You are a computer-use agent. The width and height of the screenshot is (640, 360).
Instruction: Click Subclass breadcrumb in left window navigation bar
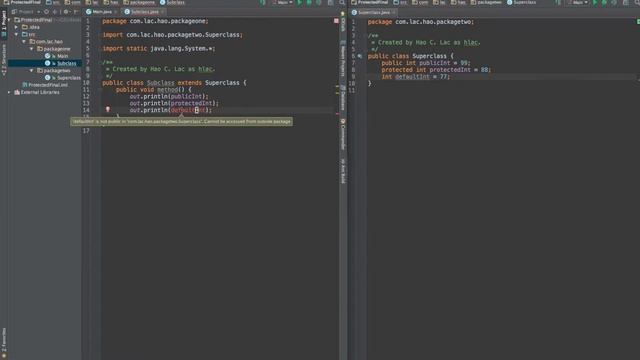(172, 3)
